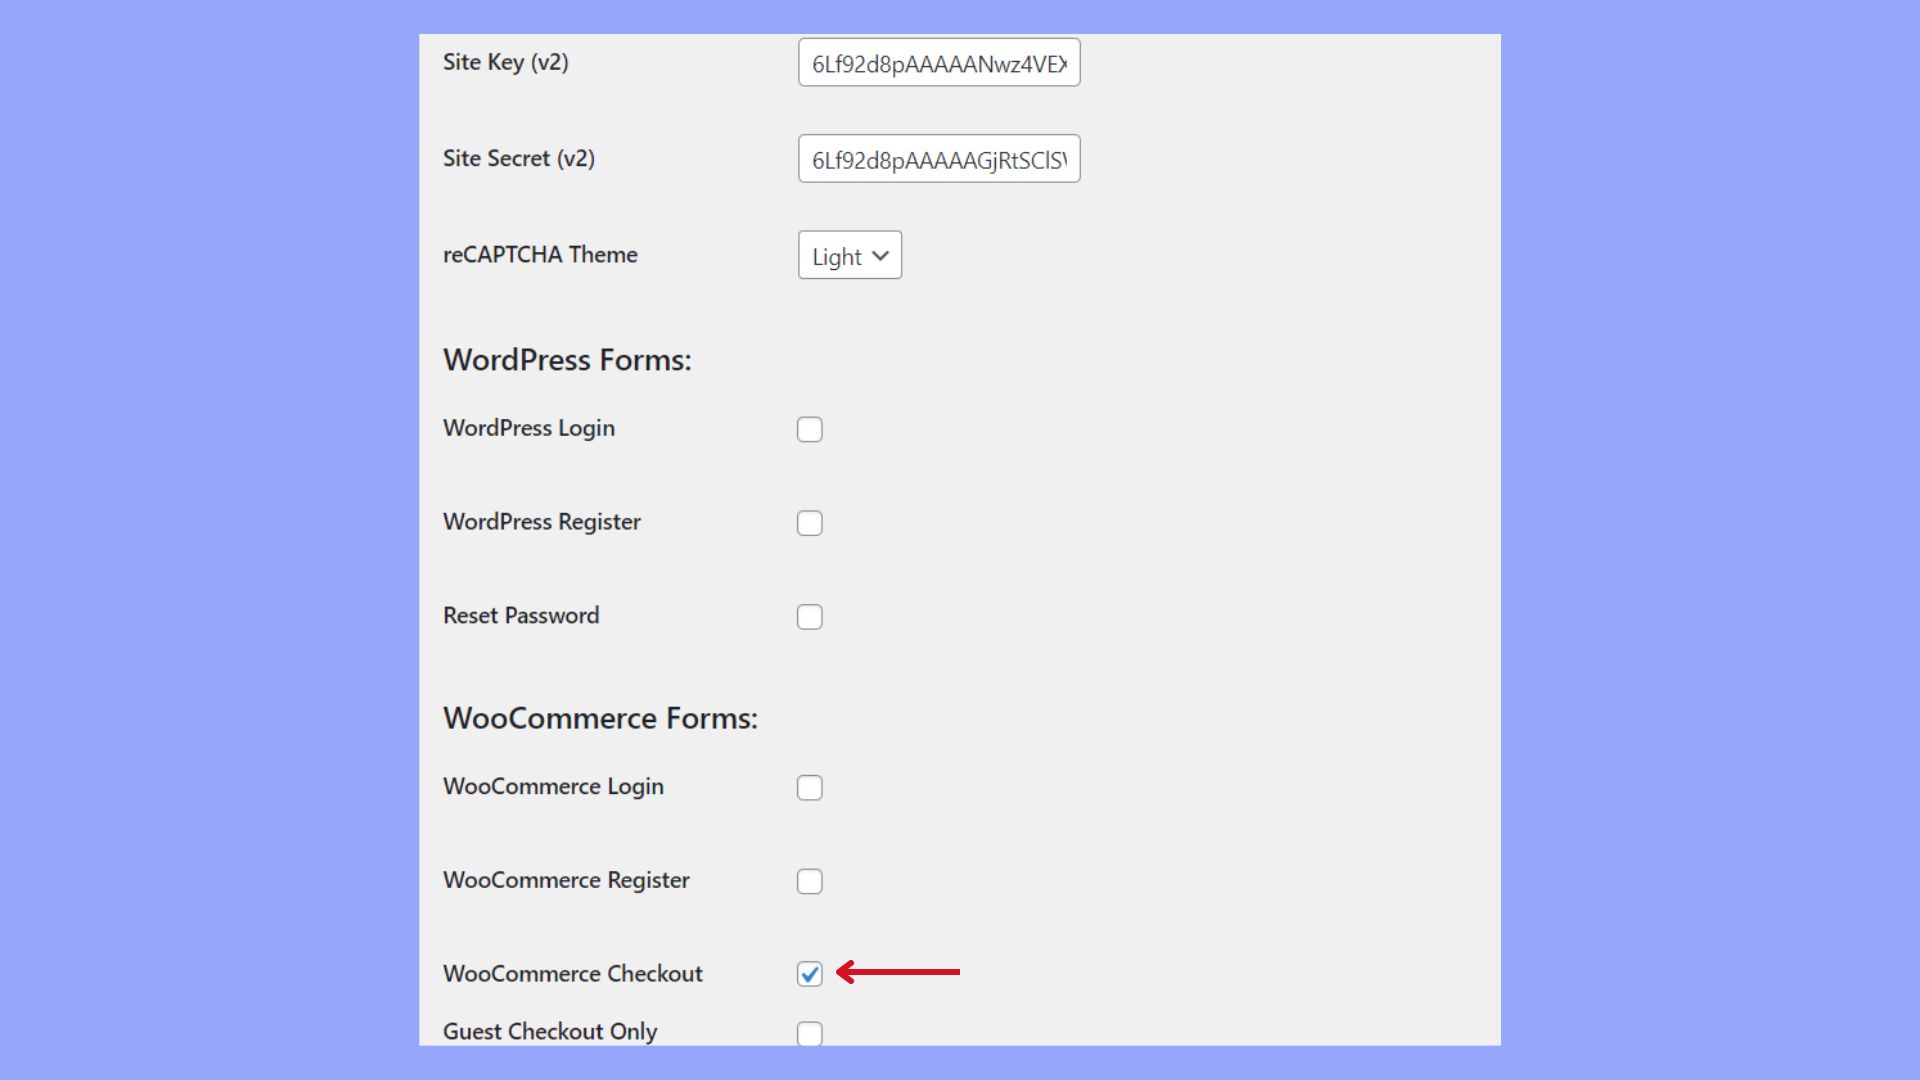
Task: Click the WordPress Forms heading
Action: coord(567,359)
